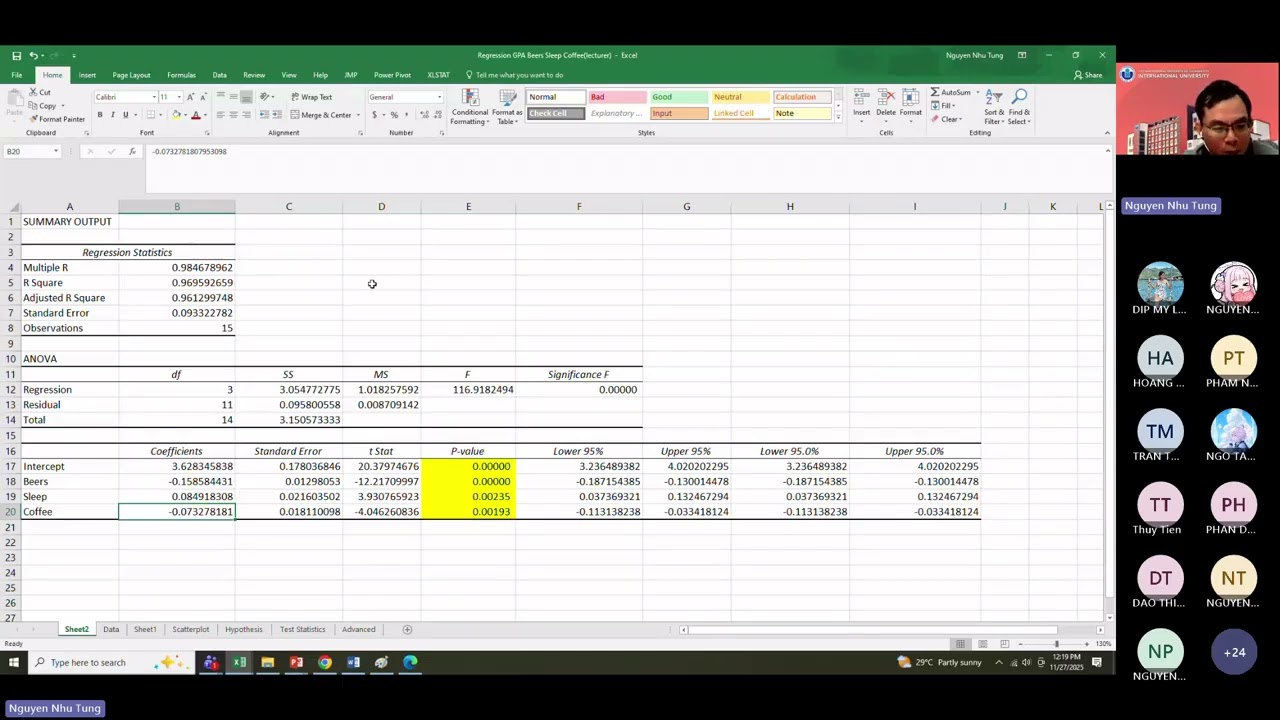Open the Test Statistics sheet tab

[x=302, y=630]
